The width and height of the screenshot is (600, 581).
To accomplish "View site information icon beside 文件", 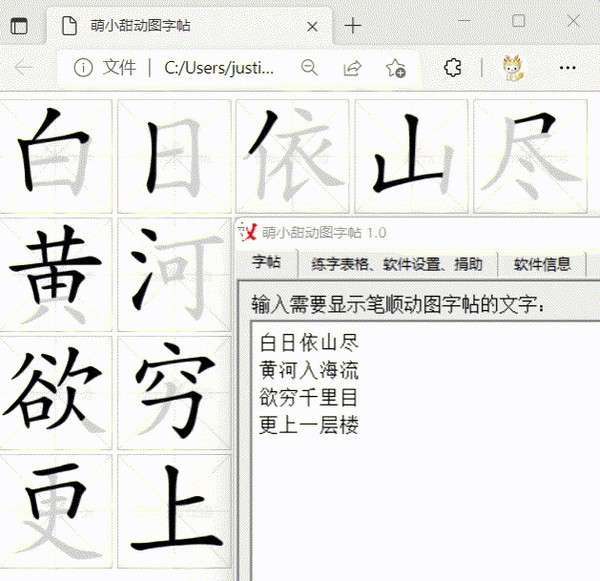I will point(83,68).
